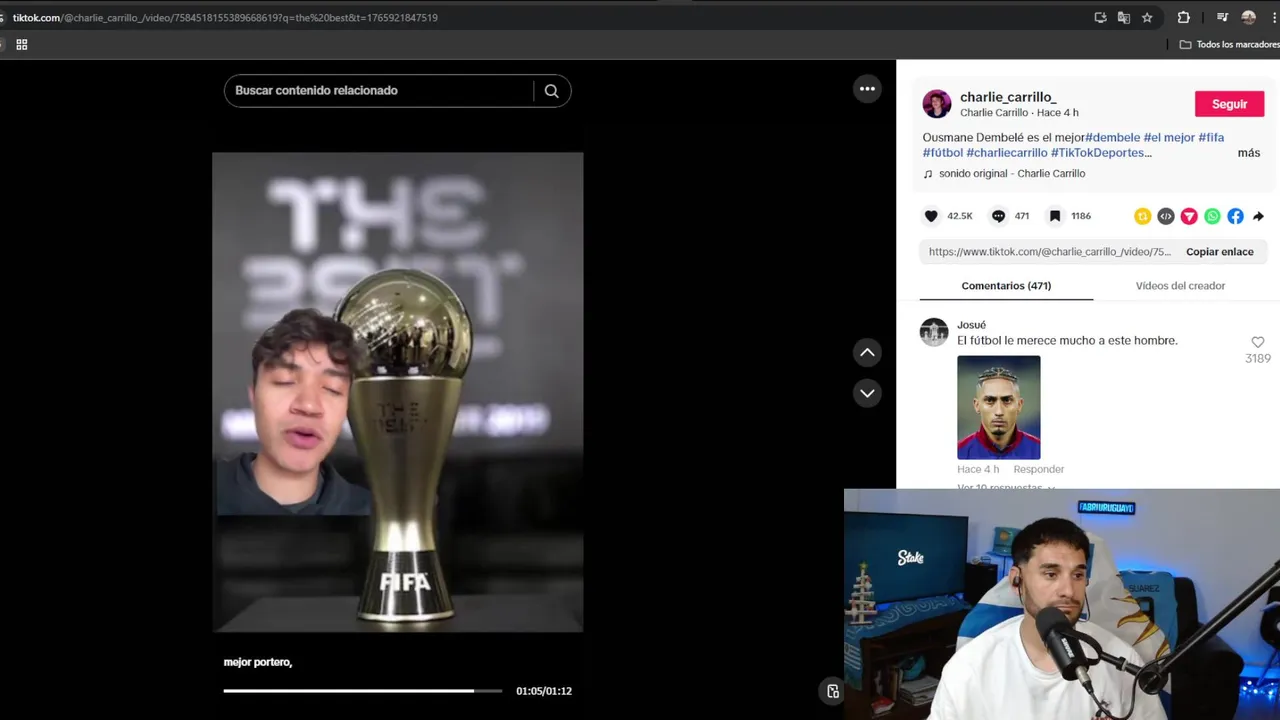Click the TikTok video to pause playback

coord(397,392)
